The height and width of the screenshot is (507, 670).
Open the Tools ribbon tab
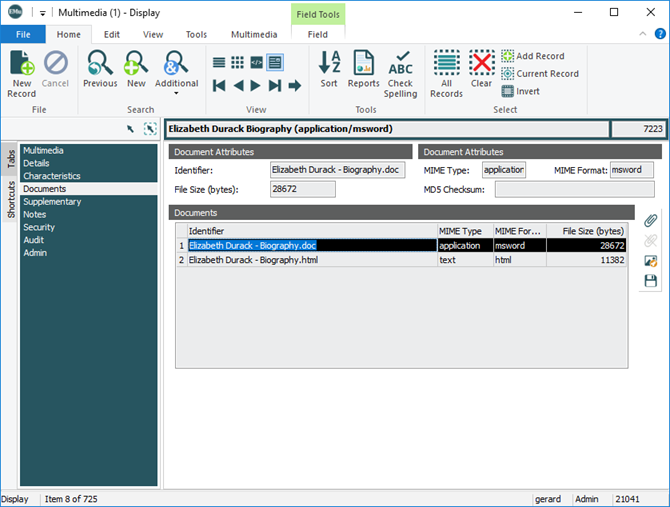(x=196, y=34)
